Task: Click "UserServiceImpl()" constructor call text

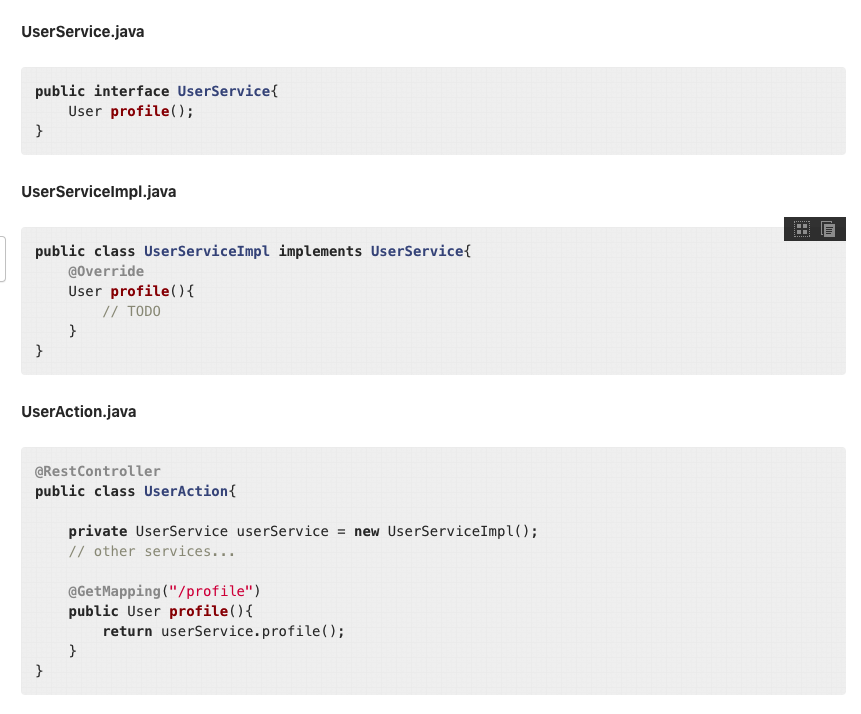Action: (x=459, y=531)
